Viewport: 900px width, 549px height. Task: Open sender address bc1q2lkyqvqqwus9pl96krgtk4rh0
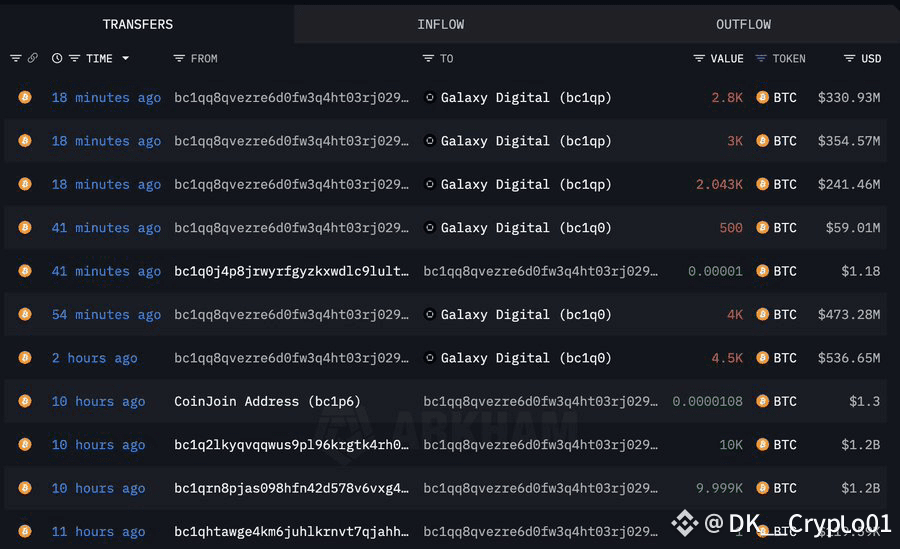tap(292, 444)
